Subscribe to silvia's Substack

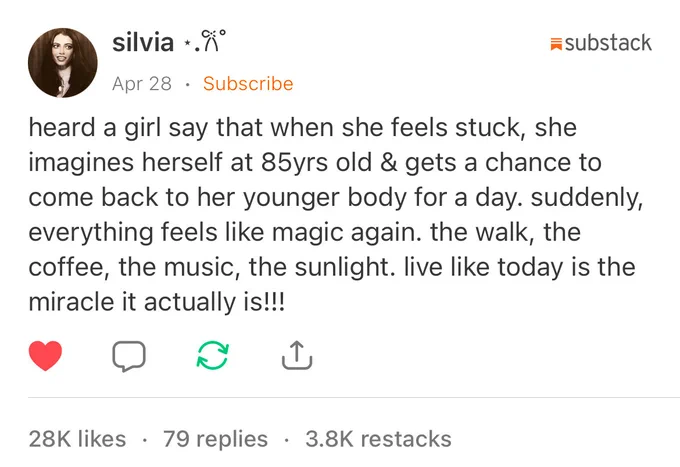pyautogui.click(x=248, y=83)
